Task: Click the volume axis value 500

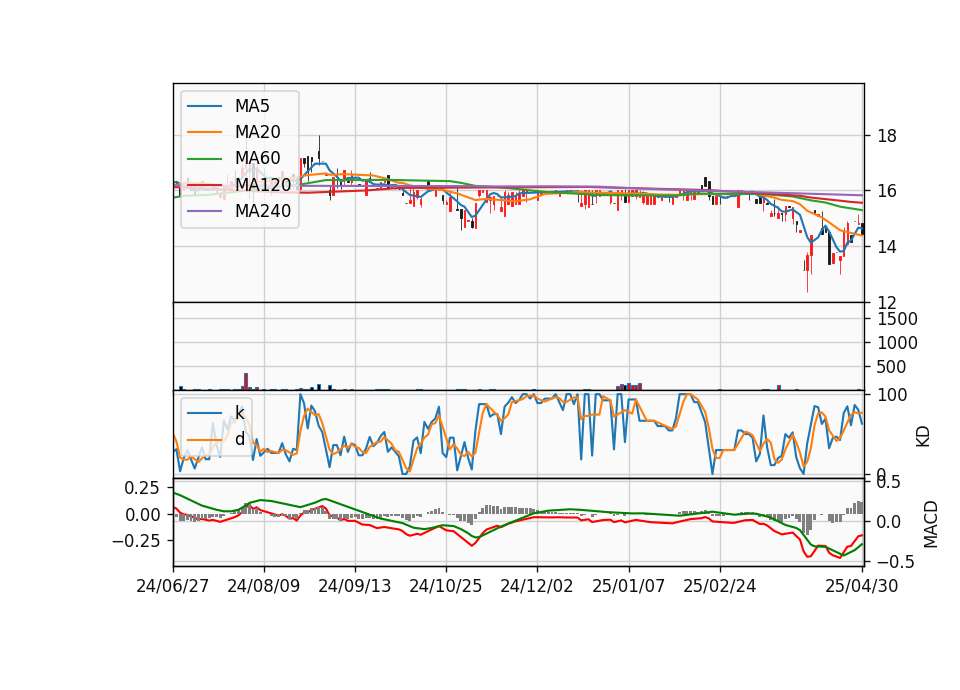Action: 892,367
